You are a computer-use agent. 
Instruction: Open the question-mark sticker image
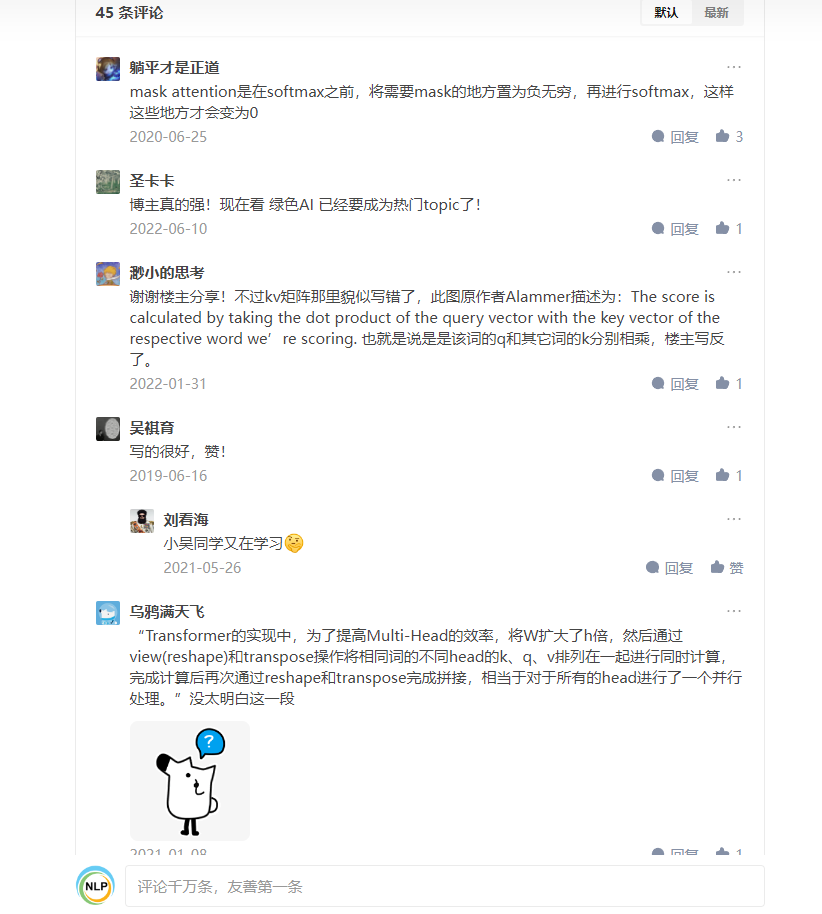(189, 781)
